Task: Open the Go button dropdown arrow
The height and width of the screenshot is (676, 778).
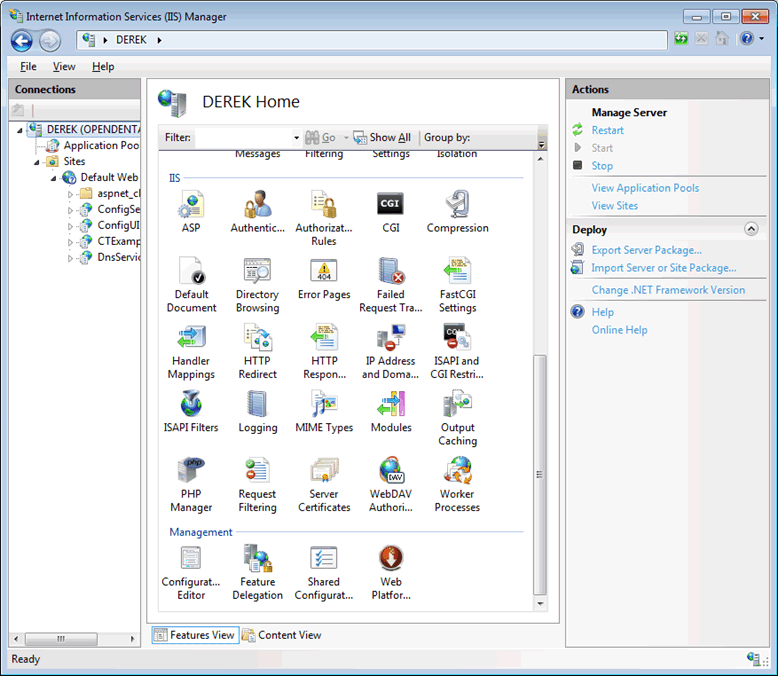Action: pos(346,137)
